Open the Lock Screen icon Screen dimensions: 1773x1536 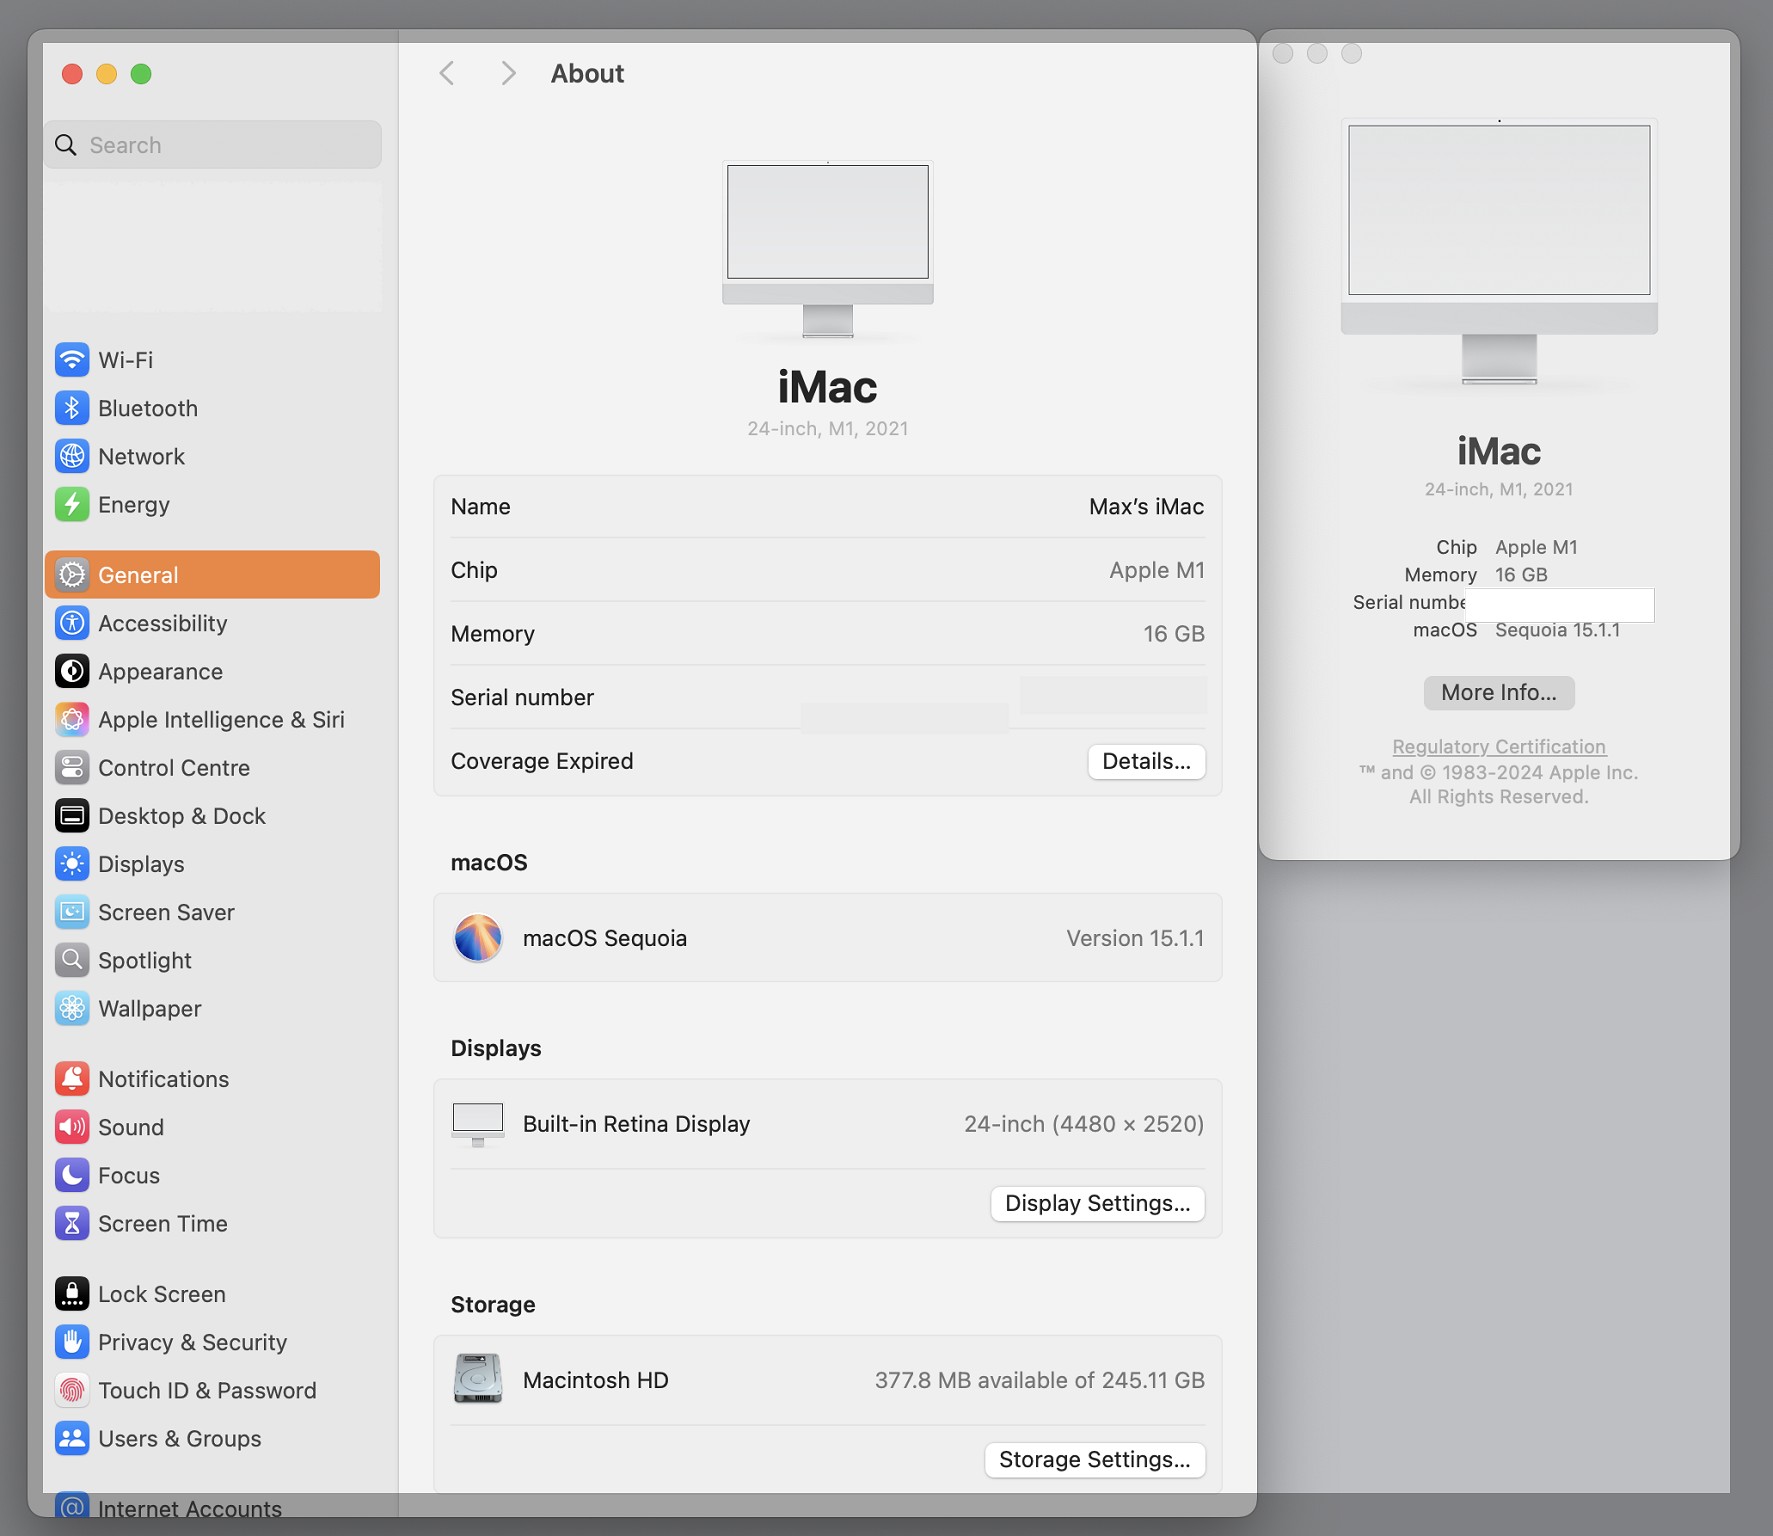click(72, 1294)
